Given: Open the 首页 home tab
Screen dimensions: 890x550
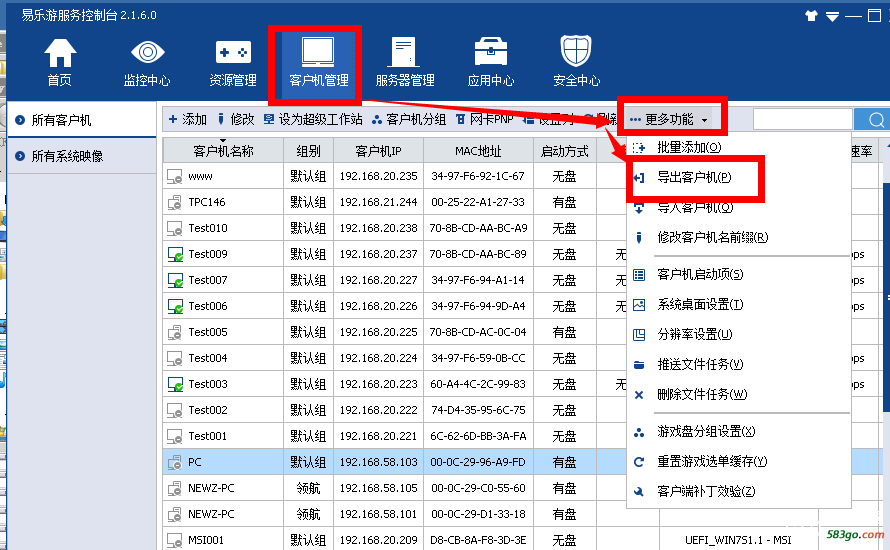Looking at the screenshot, I should [x=60, y=62].
